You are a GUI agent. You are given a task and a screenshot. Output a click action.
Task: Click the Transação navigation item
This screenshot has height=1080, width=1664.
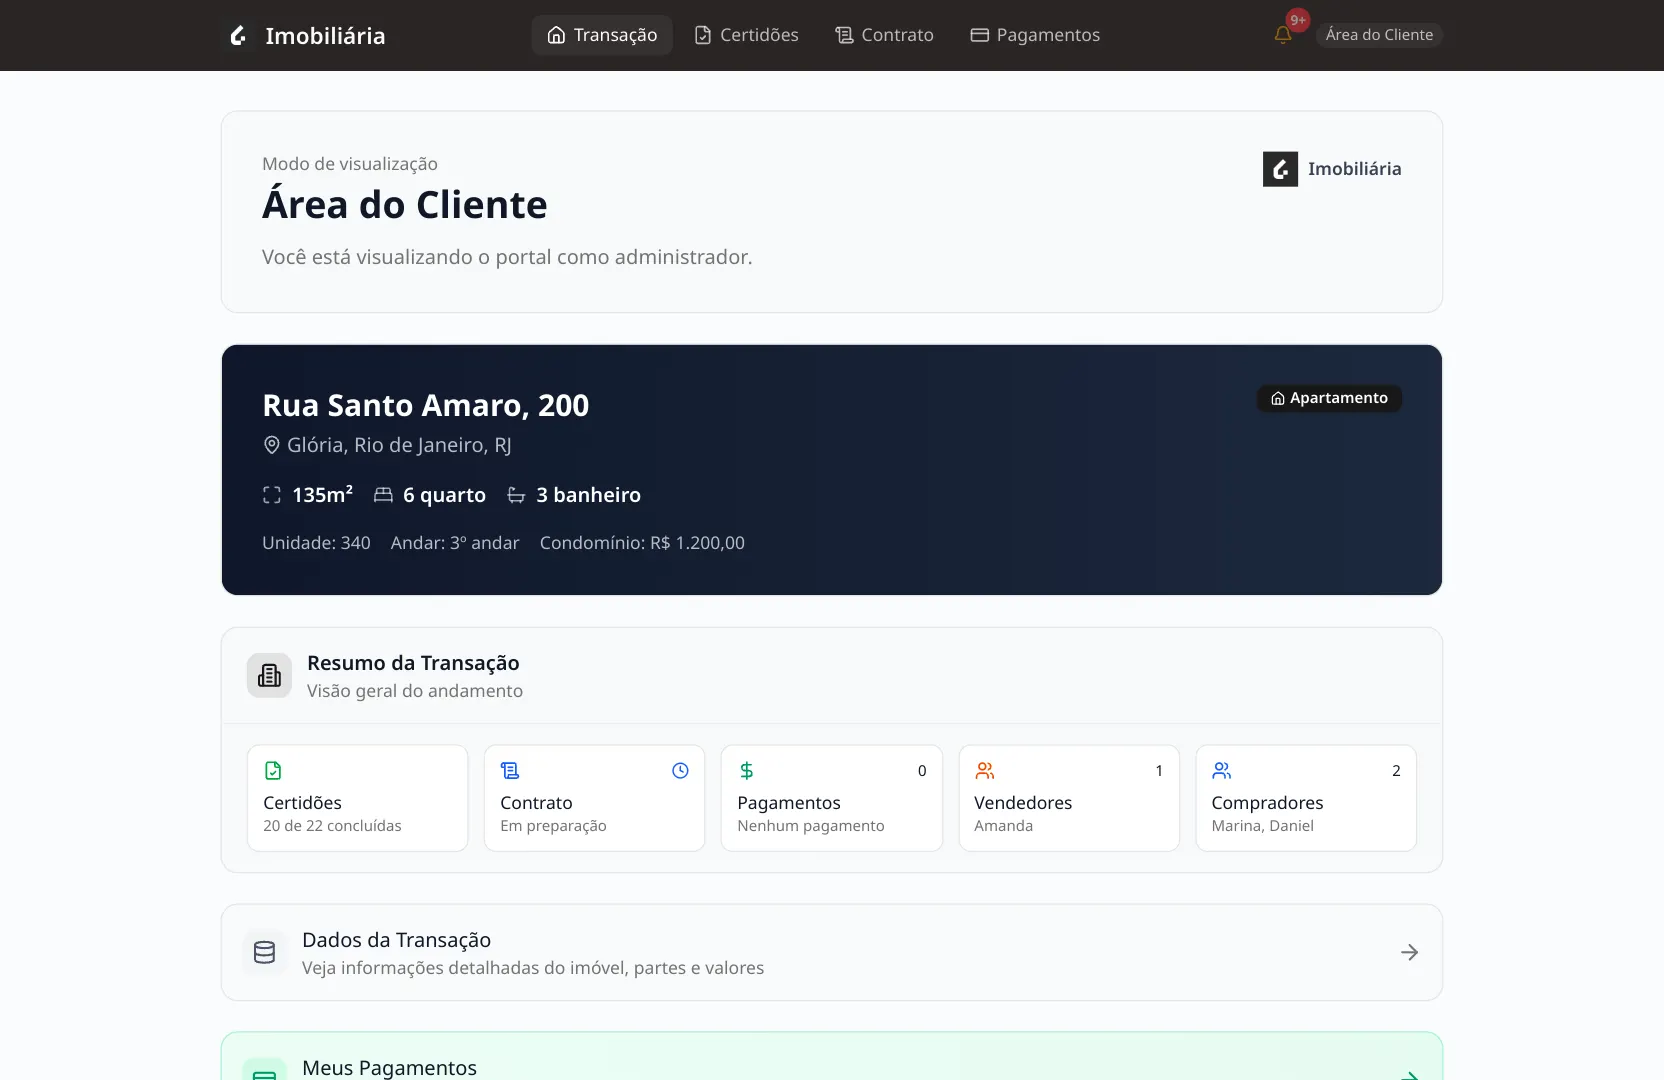click(x=601, y=34)
